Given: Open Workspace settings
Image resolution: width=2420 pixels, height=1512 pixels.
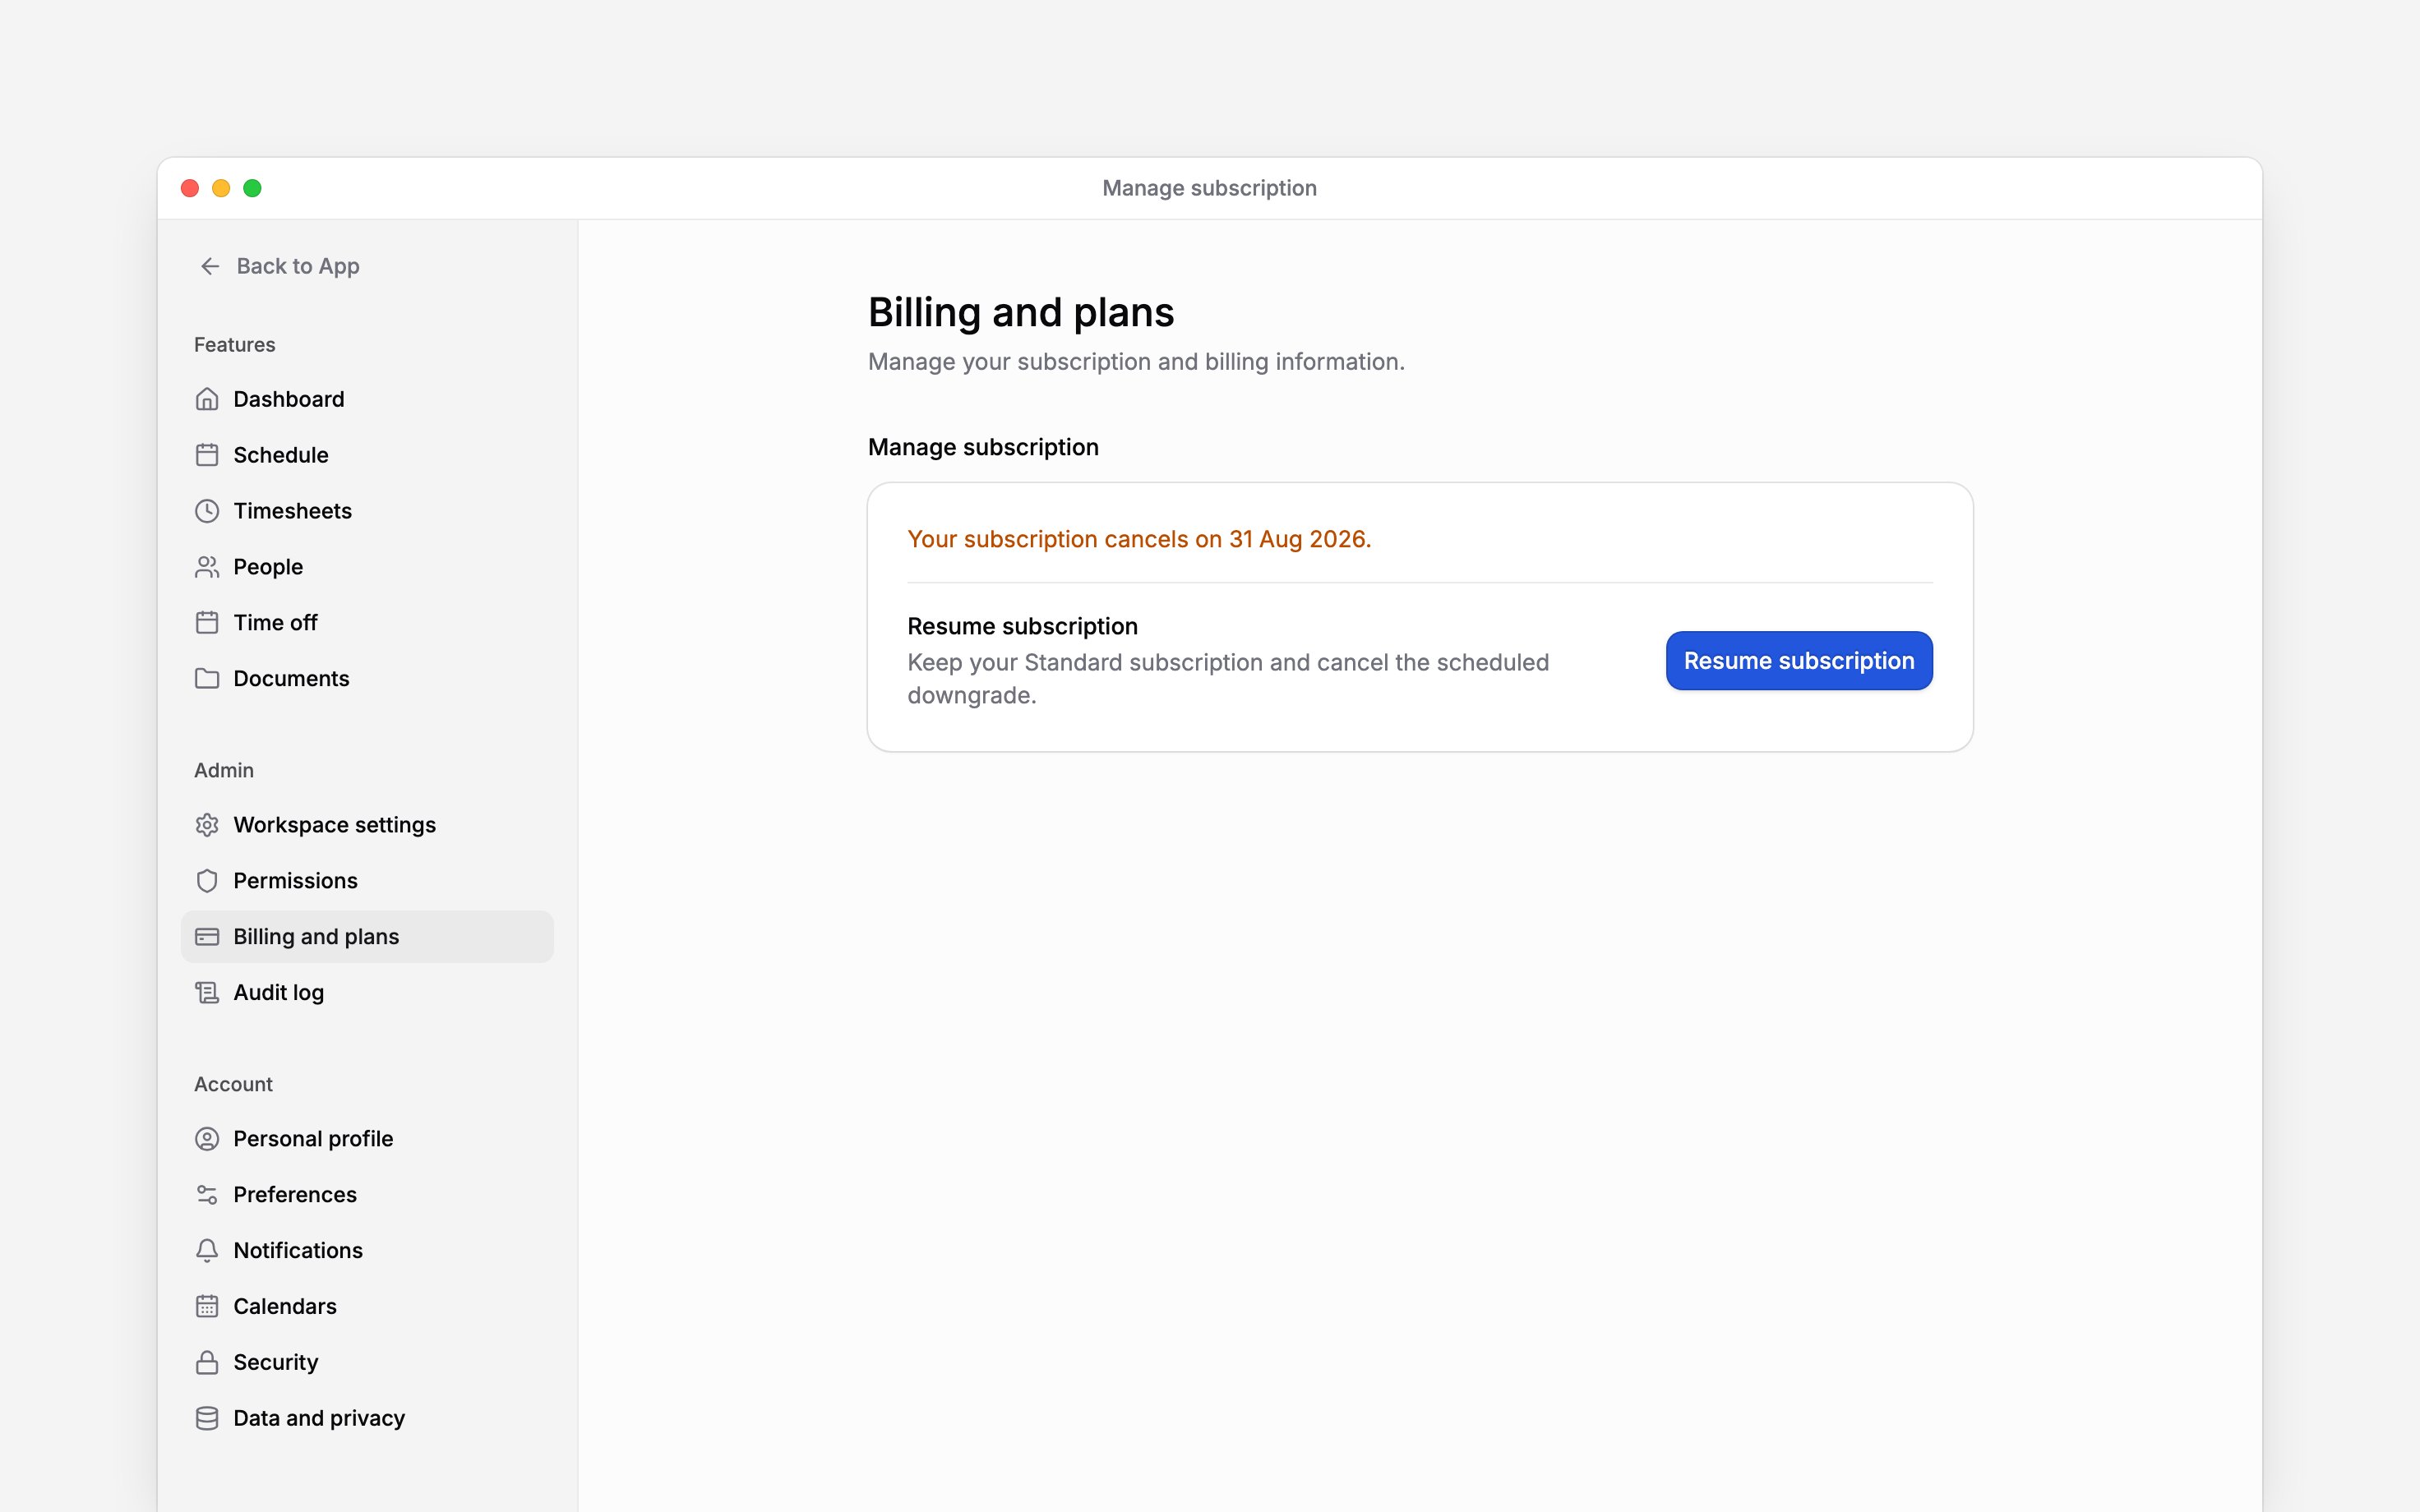Looking at the screenshot, I should coord(367,825).
